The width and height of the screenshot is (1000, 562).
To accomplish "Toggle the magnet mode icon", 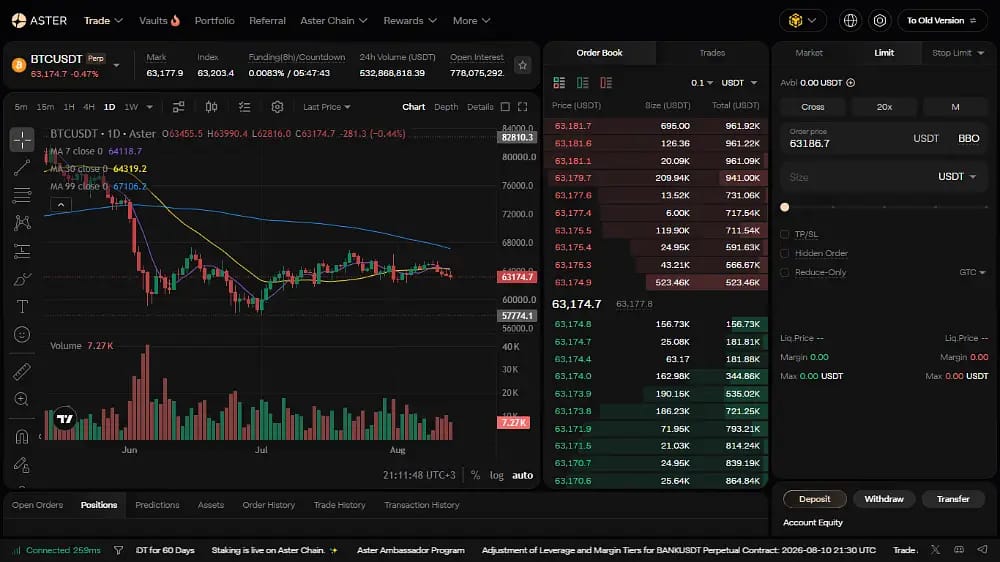I will pos(22,437).
